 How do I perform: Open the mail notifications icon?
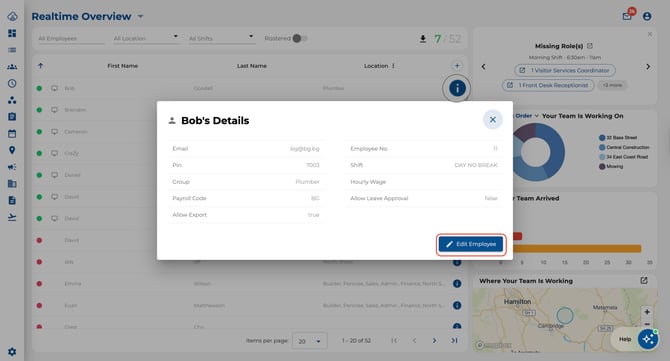click(x=627, y=16)
